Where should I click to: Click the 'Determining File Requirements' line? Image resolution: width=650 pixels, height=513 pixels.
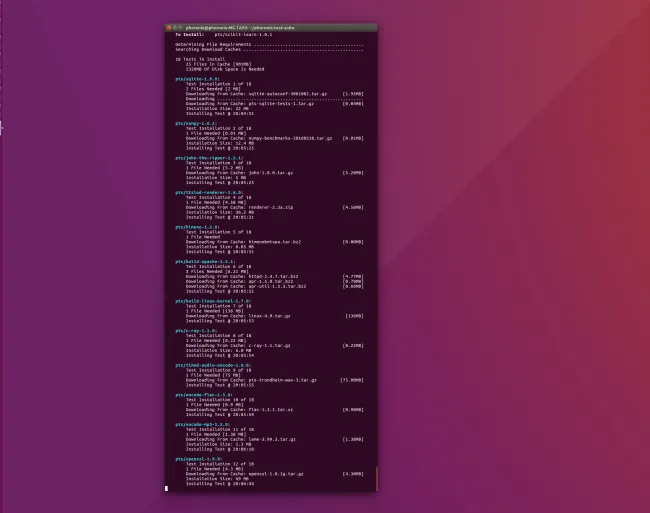click(269, 44)
